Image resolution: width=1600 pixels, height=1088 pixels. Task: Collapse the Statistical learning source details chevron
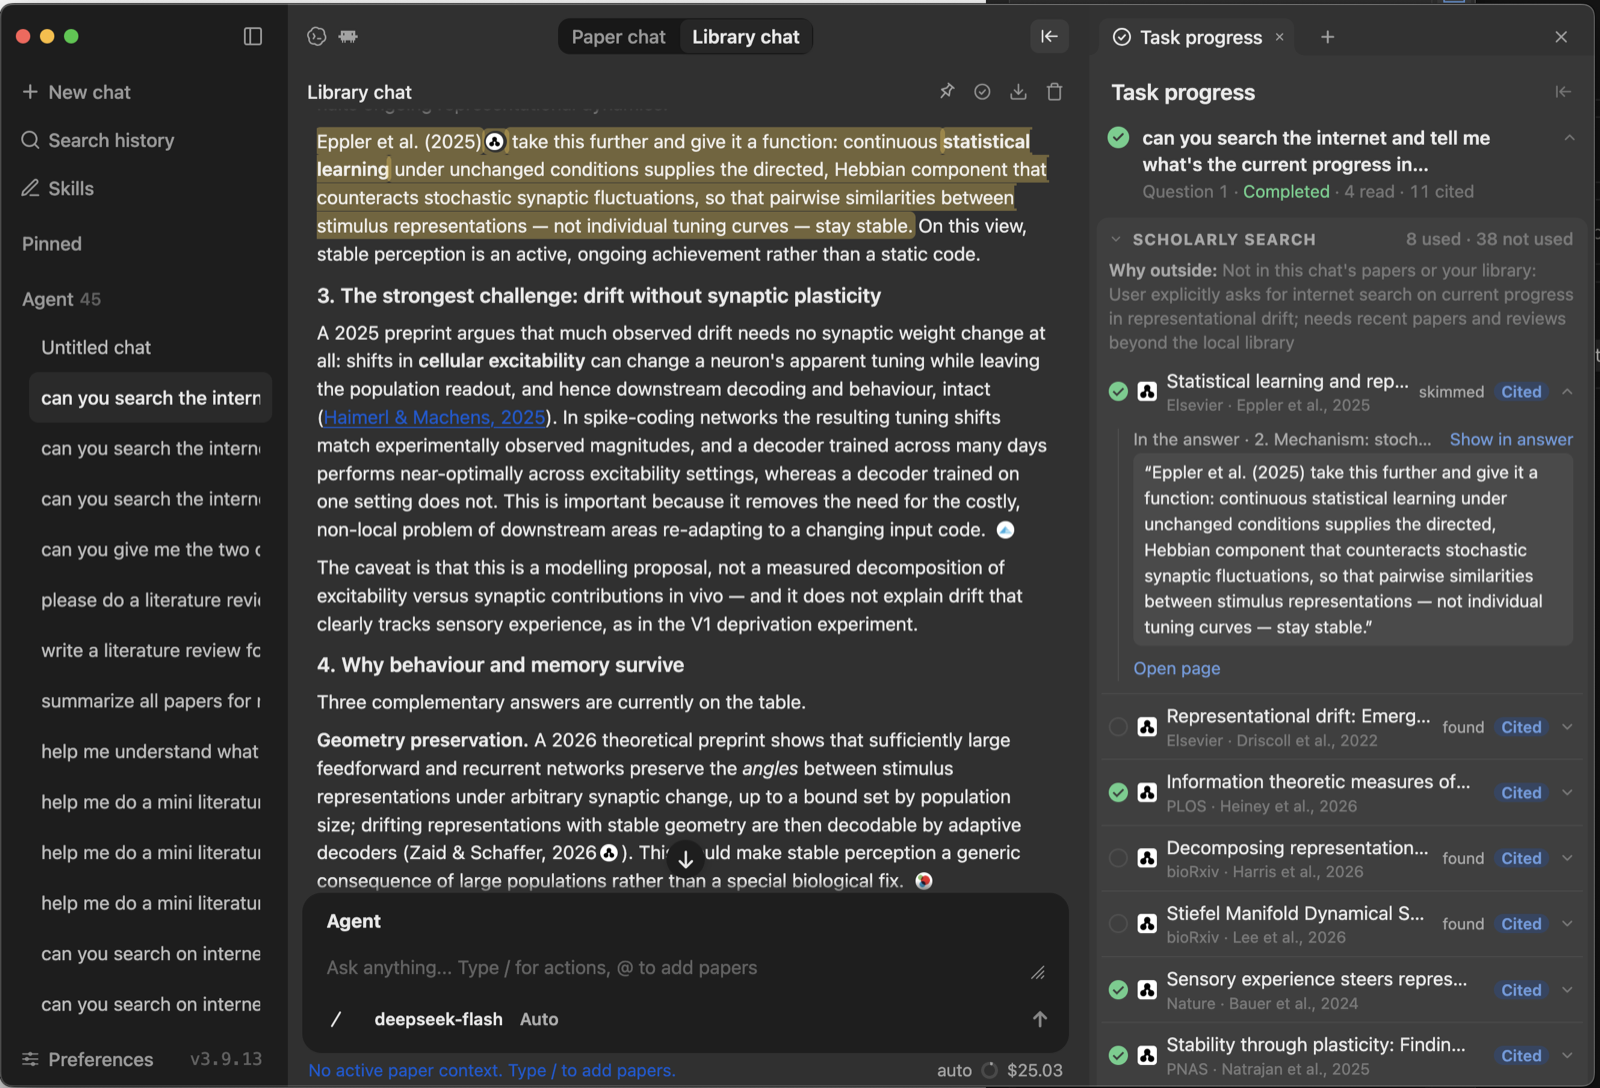tap(1567, 392)
